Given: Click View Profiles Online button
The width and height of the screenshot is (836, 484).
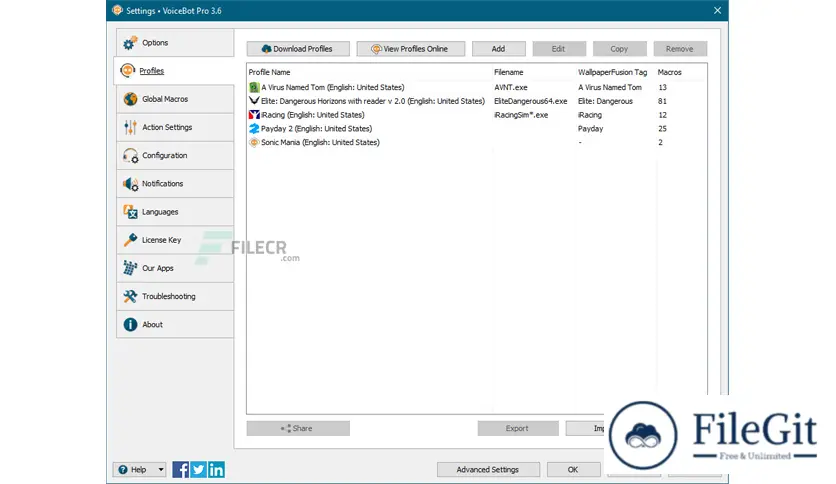Looking at the screenshot, I should pos(411,49).
